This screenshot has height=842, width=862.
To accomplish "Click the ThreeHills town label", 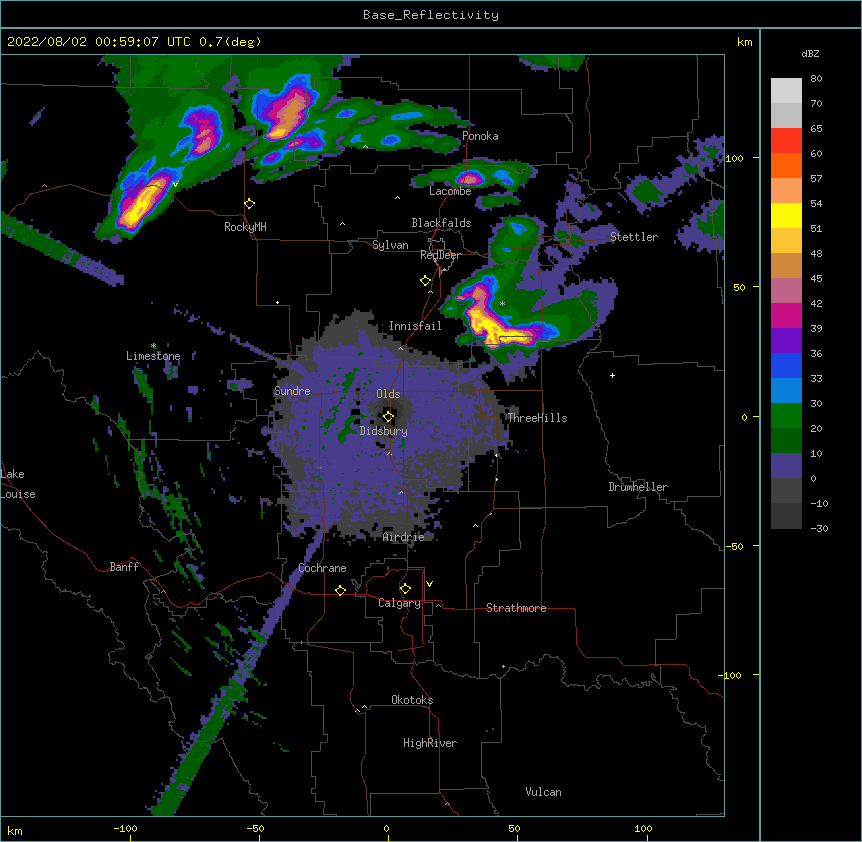I will (537, 418).
